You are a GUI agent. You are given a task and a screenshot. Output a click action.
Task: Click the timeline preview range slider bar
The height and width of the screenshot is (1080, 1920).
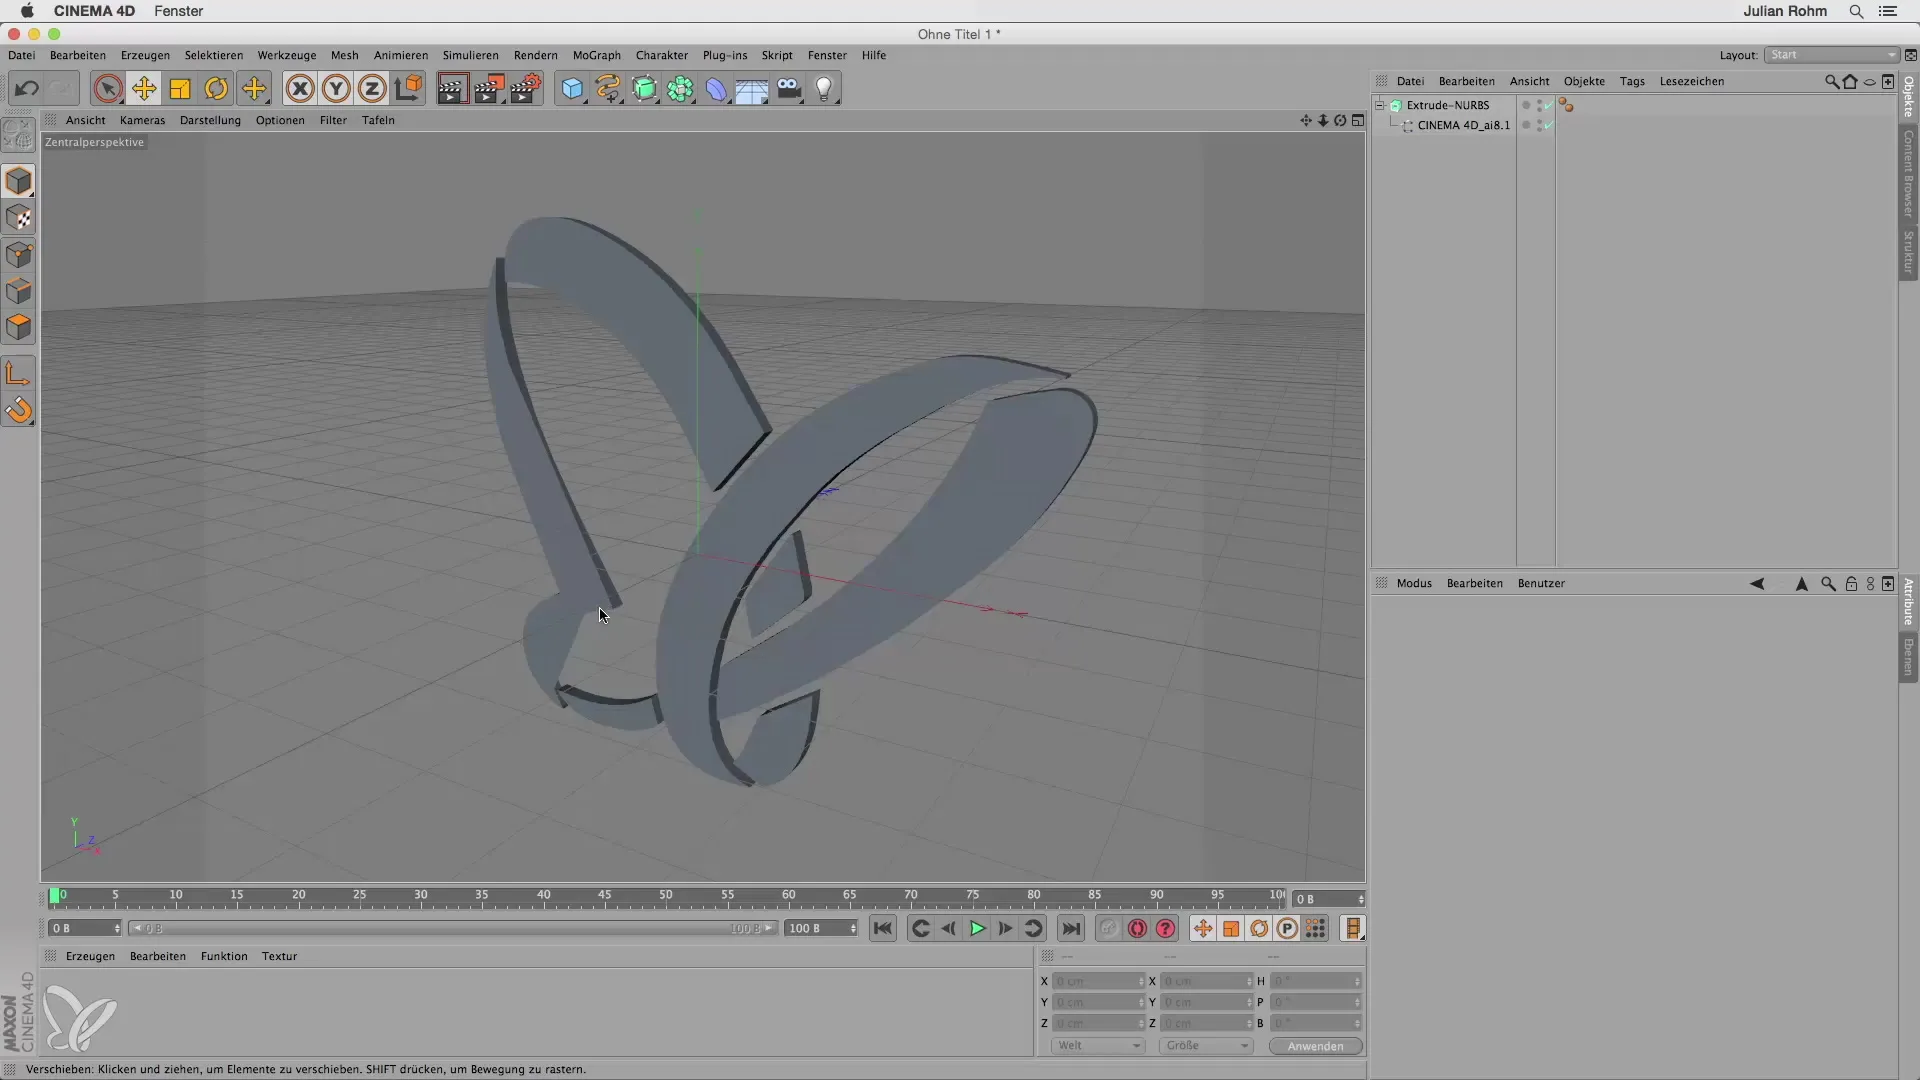coord(453,929)
